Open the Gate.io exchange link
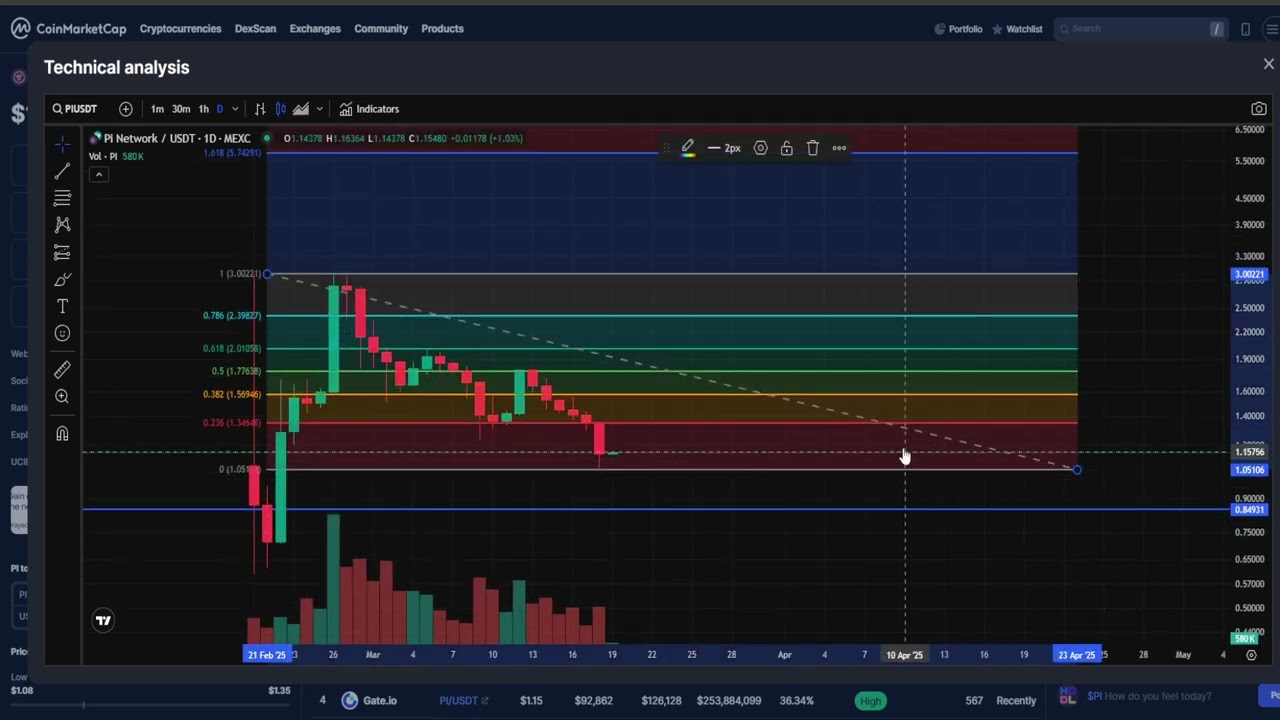 tap(369, 701)
